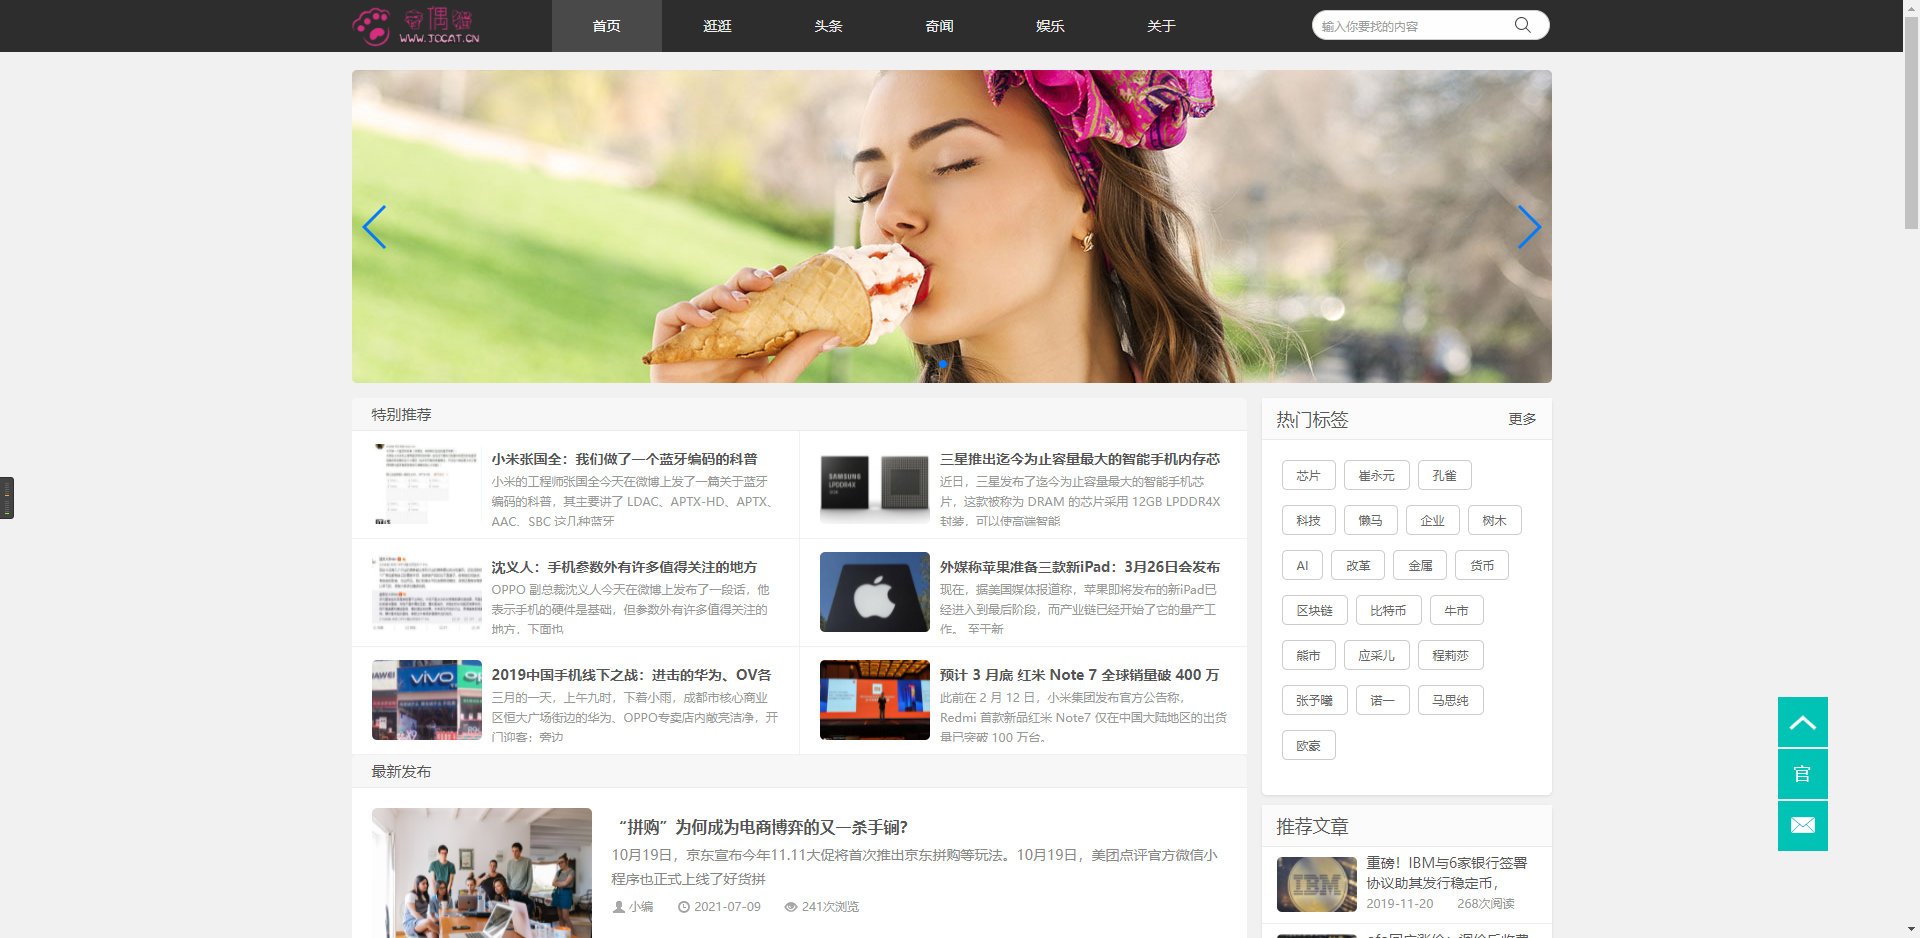This screenshot has height=938, width=1920.
Task: Select the 熊市 tag
Action: (x=1308, y=655)
